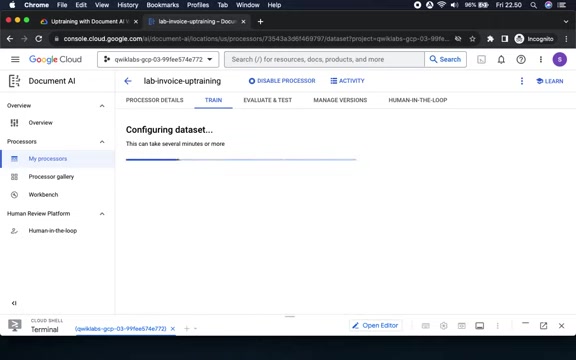The height and width of the screenshot is (360, 576).
Task: Open the console settings three-dot menu
Action: pos(541,59)
